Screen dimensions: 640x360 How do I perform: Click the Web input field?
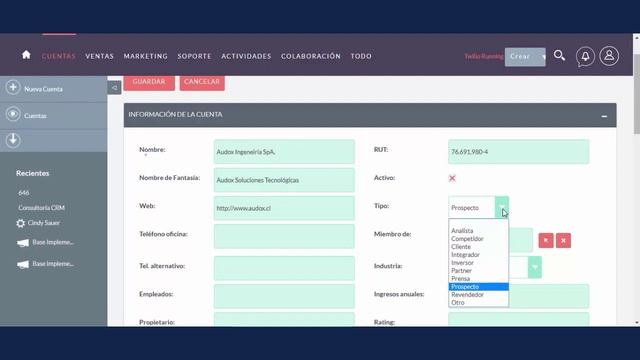pyautogui.click(x=284, y=208)
